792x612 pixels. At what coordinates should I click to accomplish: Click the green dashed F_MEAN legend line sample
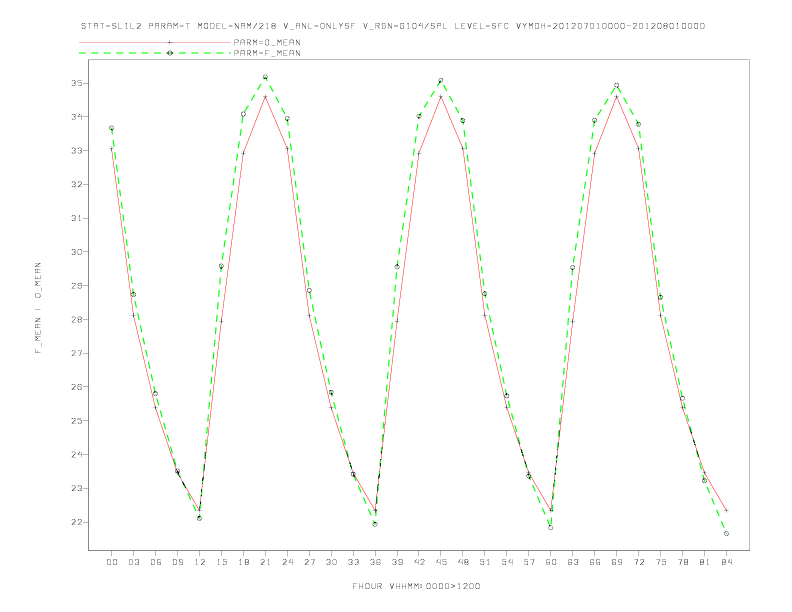155,53
